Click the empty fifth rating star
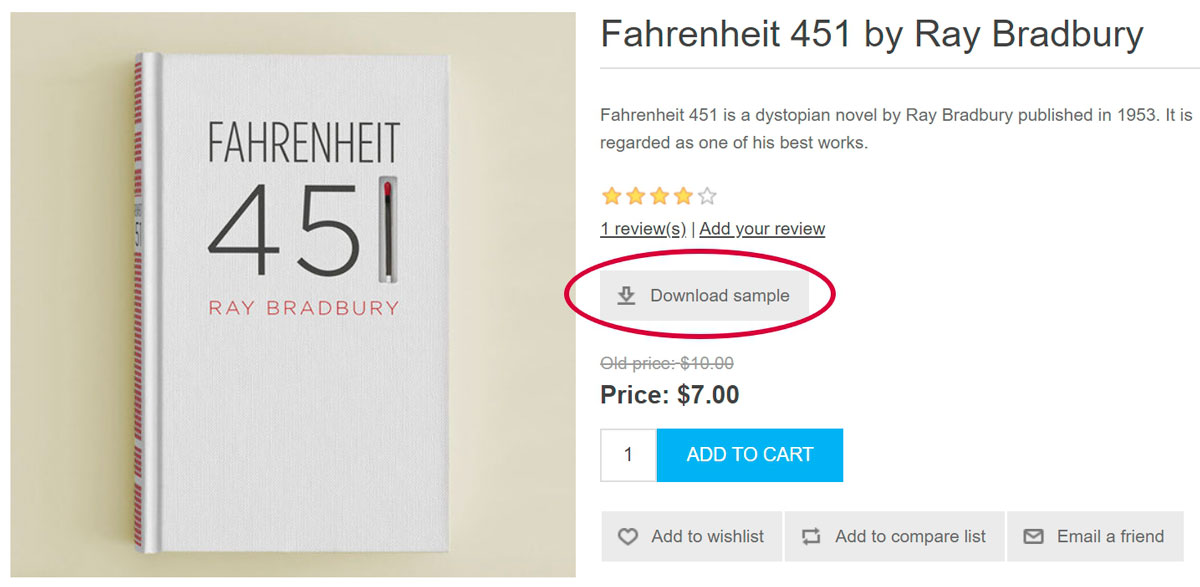This screenshot has width=1200, height=587. [x=707, y=196]
